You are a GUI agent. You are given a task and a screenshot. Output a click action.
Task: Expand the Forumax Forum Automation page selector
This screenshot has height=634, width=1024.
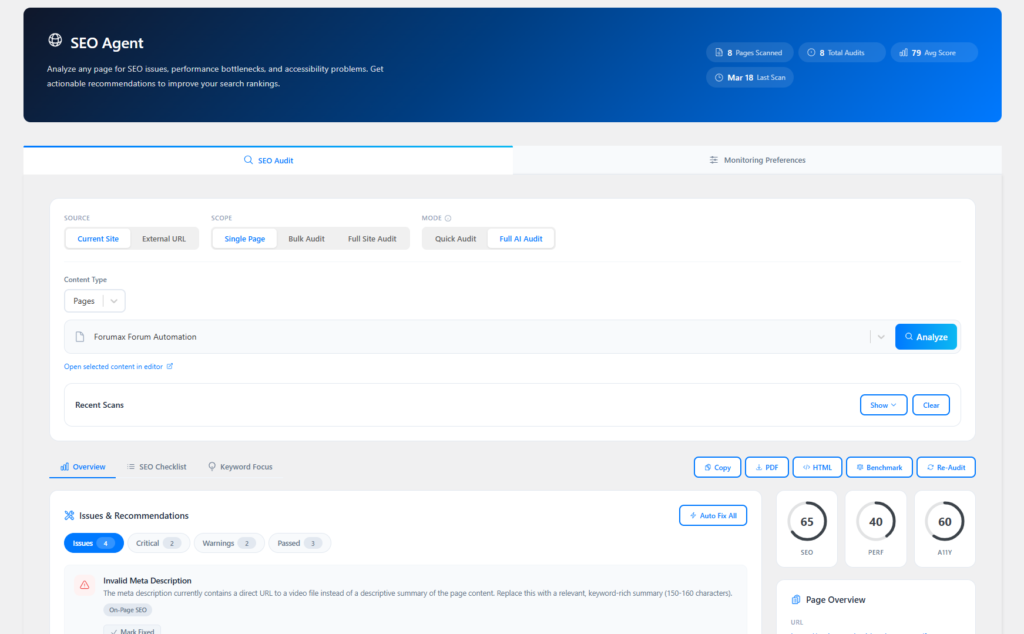[x=881, y=337]
